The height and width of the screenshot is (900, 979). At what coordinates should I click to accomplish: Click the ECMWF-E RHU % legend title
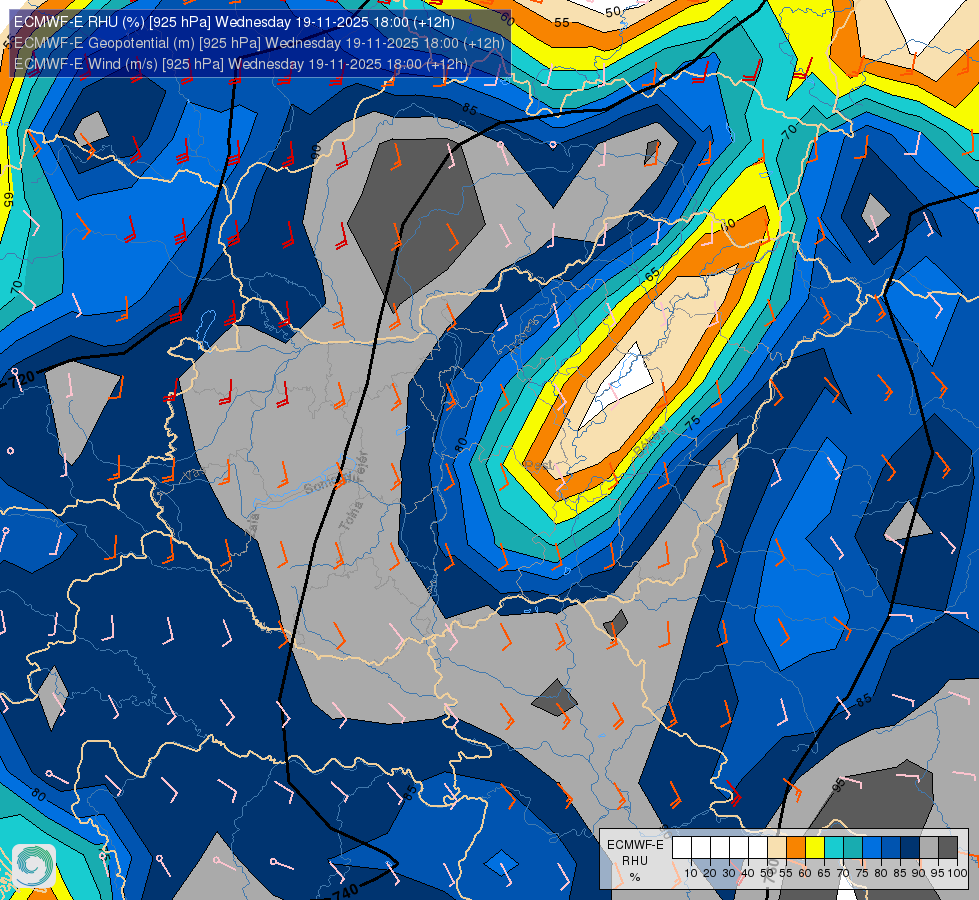point(635,861)
